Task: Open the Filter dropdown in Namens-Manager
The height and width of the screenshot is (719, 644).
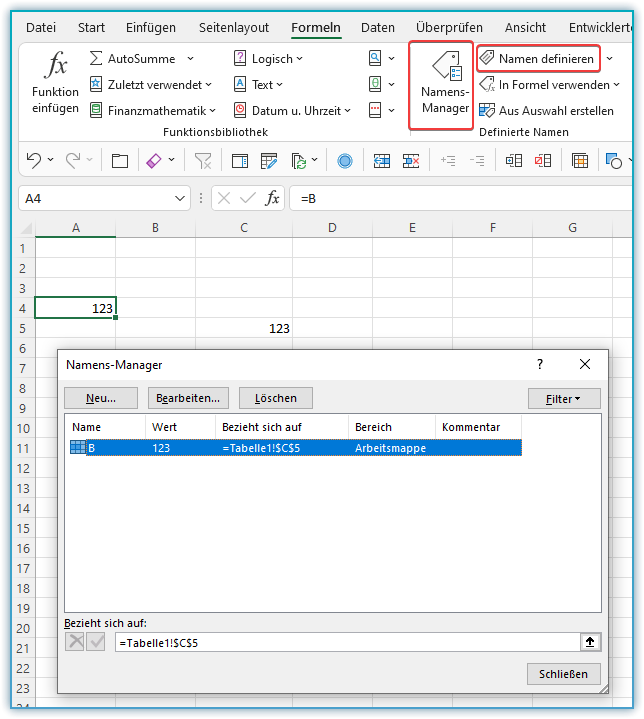Action: pos(564,398)
